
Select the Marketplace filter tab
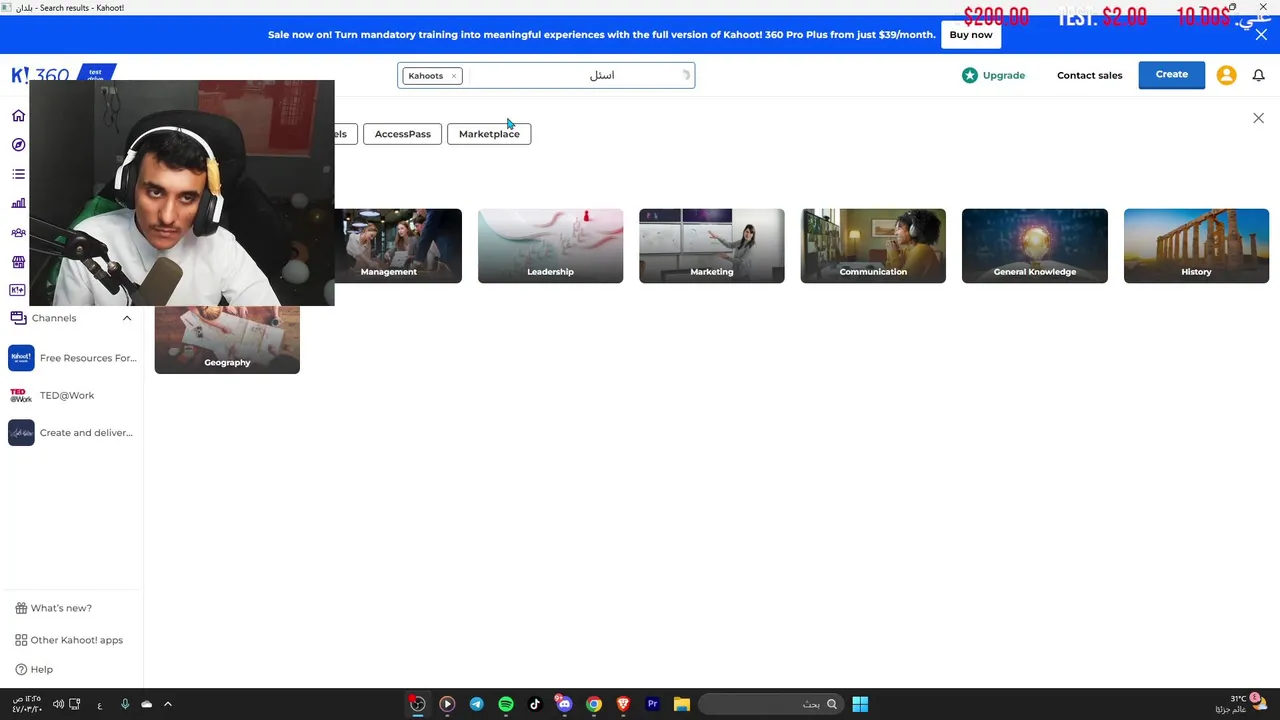tap(489, 134)
